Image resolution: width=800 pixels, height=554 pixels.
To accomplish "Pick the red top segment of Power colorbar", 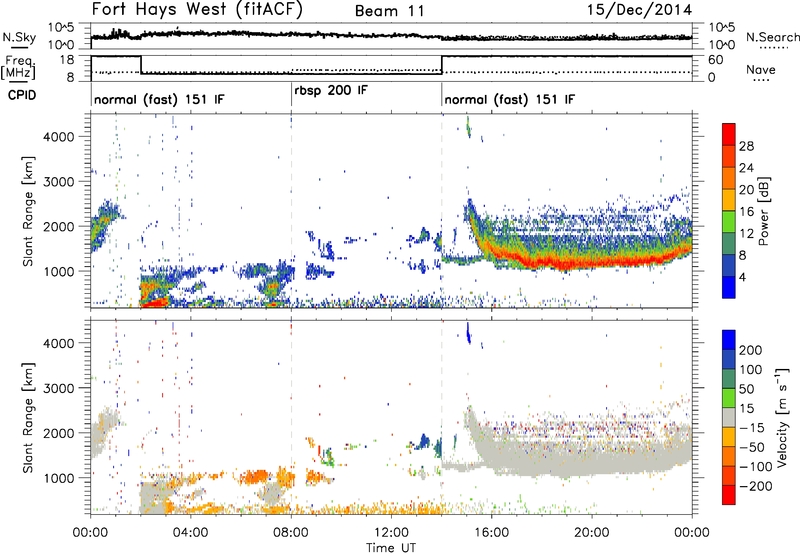I will click(729, 134).
